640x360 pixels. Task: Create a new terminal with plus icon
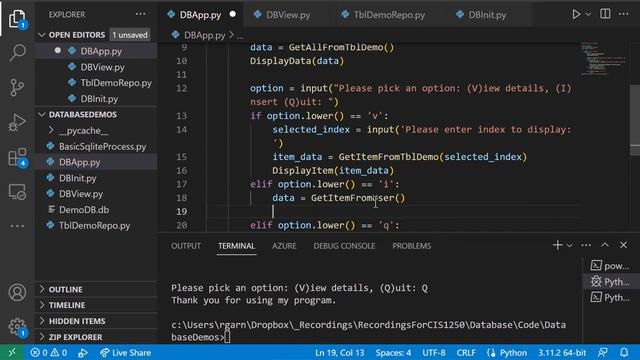pyautogui.click(x=558, y=245)
